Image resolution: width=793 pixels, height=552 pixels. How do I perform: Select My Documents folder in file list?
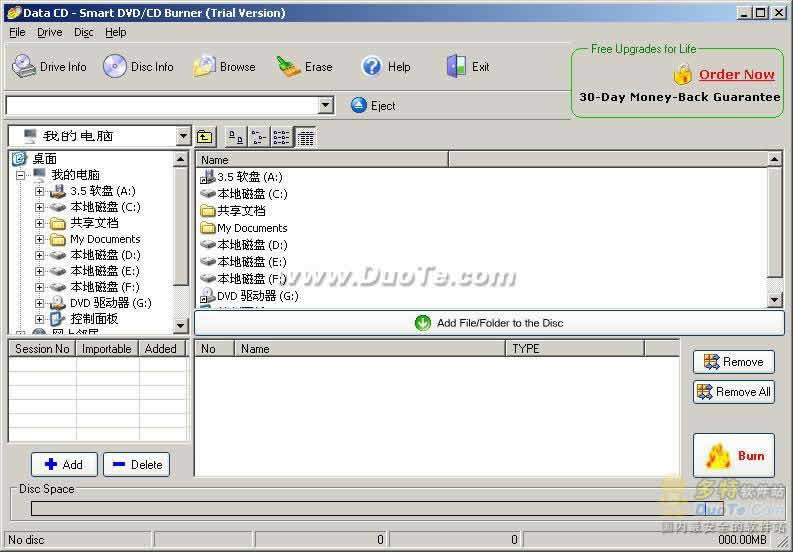pyautogui.click(x=244, y=228)
